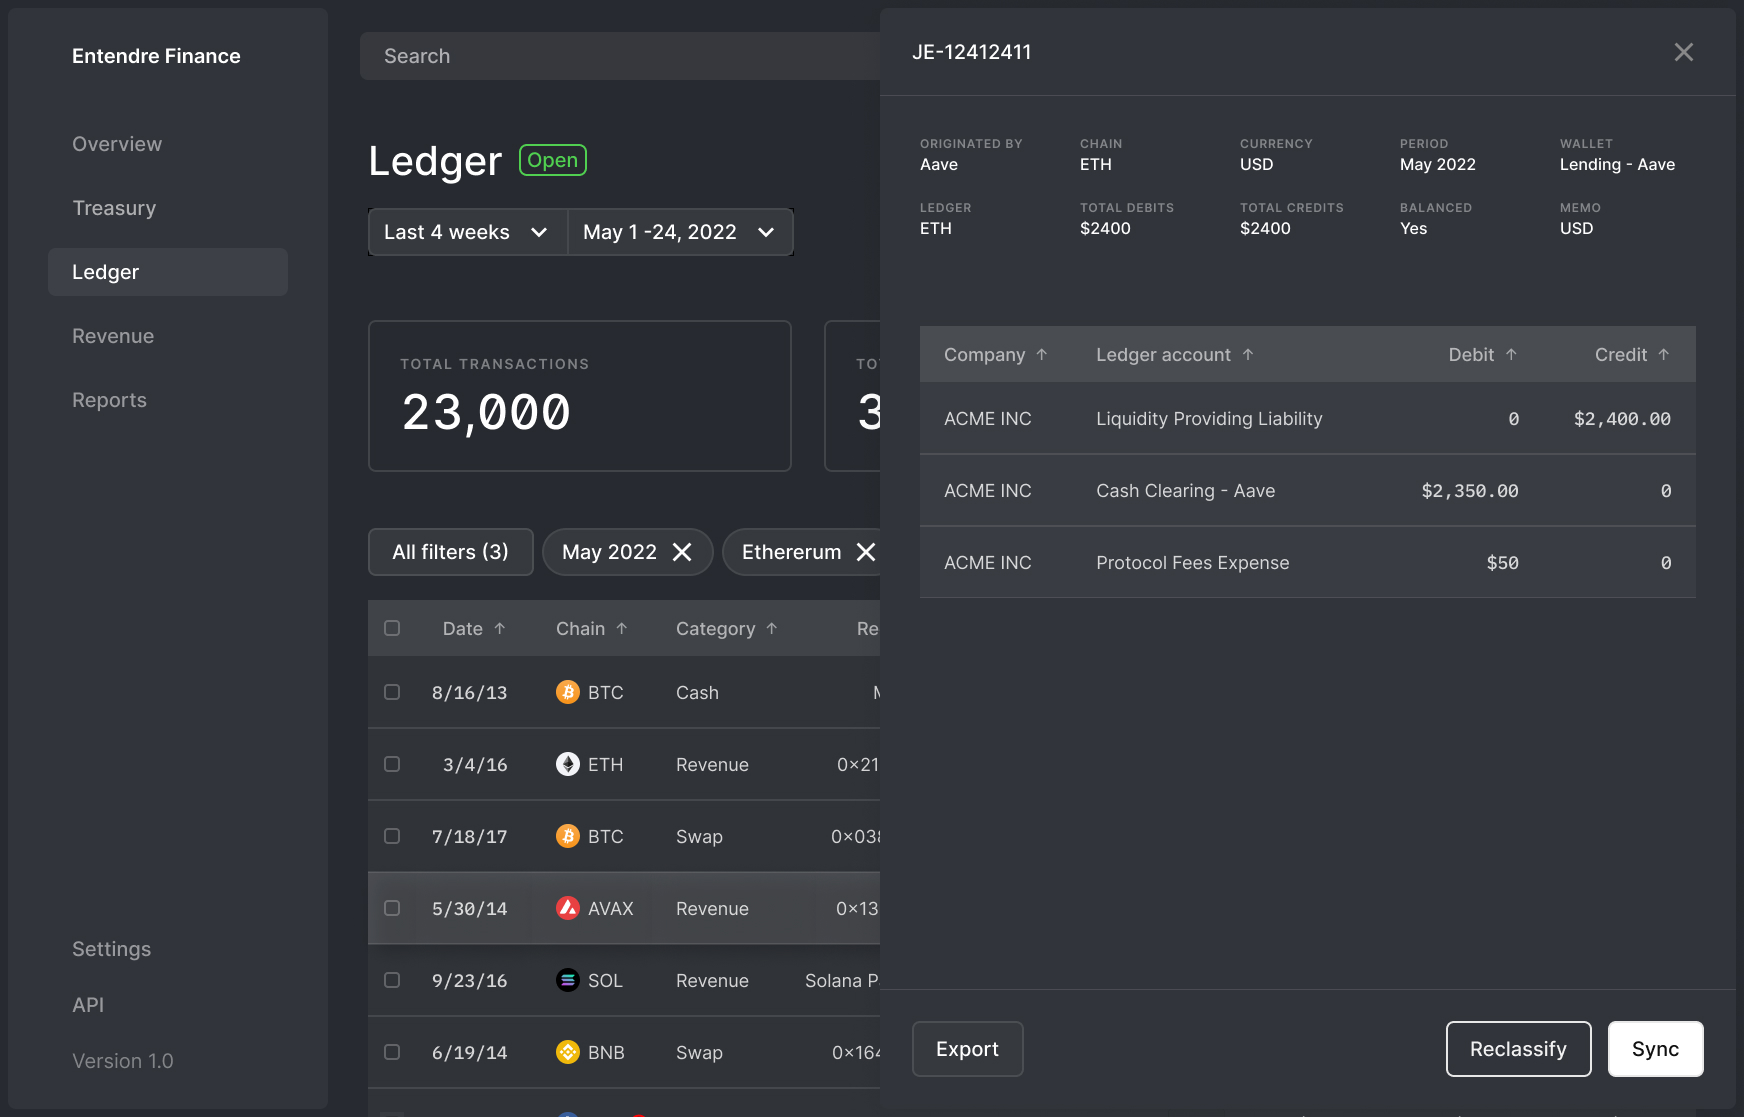
Task: Click the JE-12412411 entry title
Action: click(971, 52)
